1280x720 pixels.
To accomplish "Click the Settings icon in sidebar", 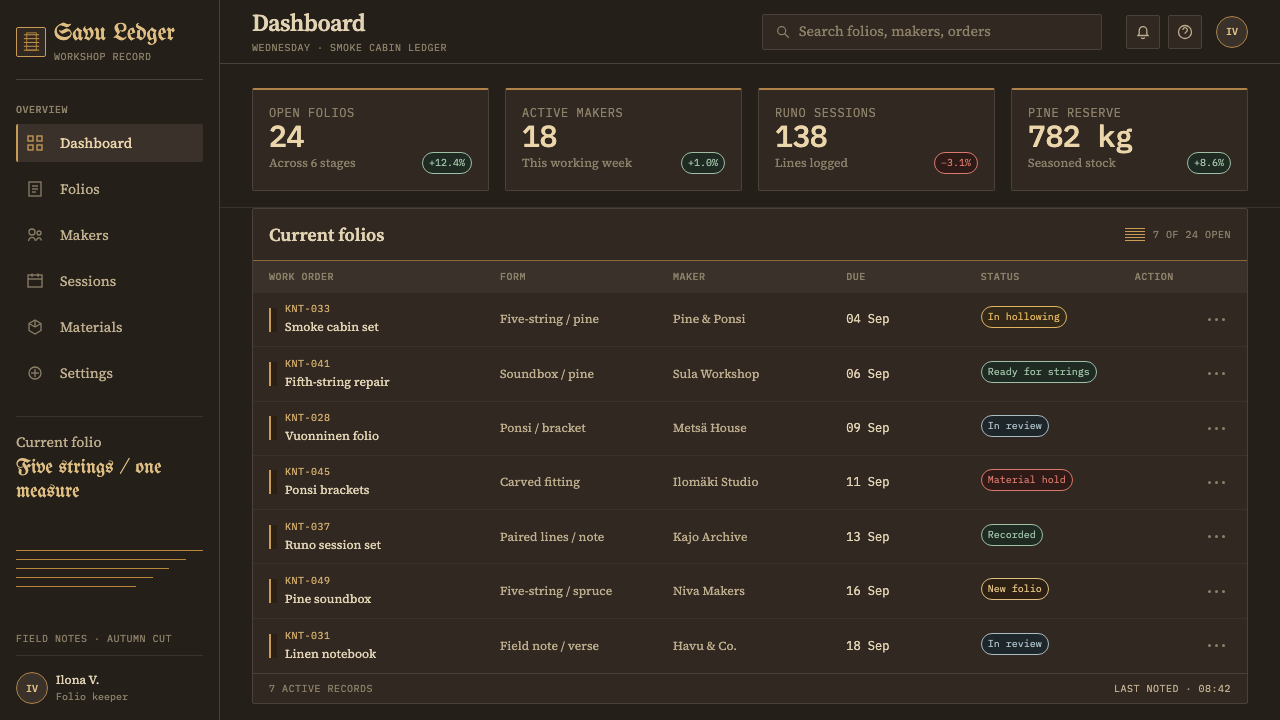I will click(x=35, y=373).
